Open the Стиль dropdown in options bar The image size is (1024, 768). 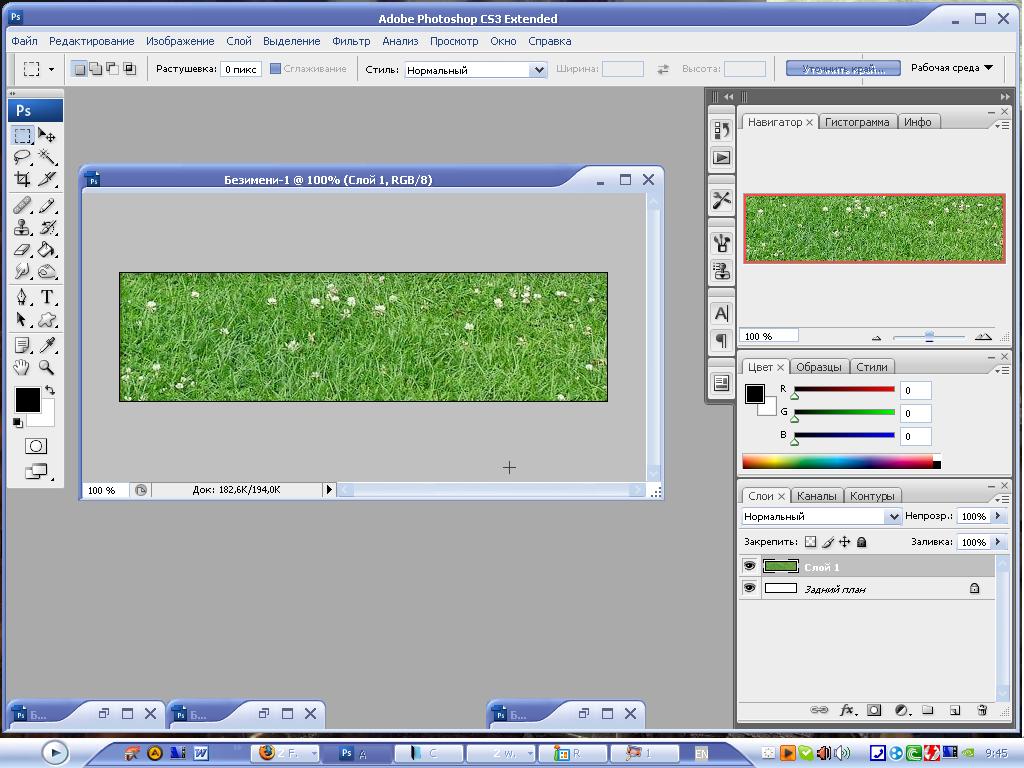538,70
